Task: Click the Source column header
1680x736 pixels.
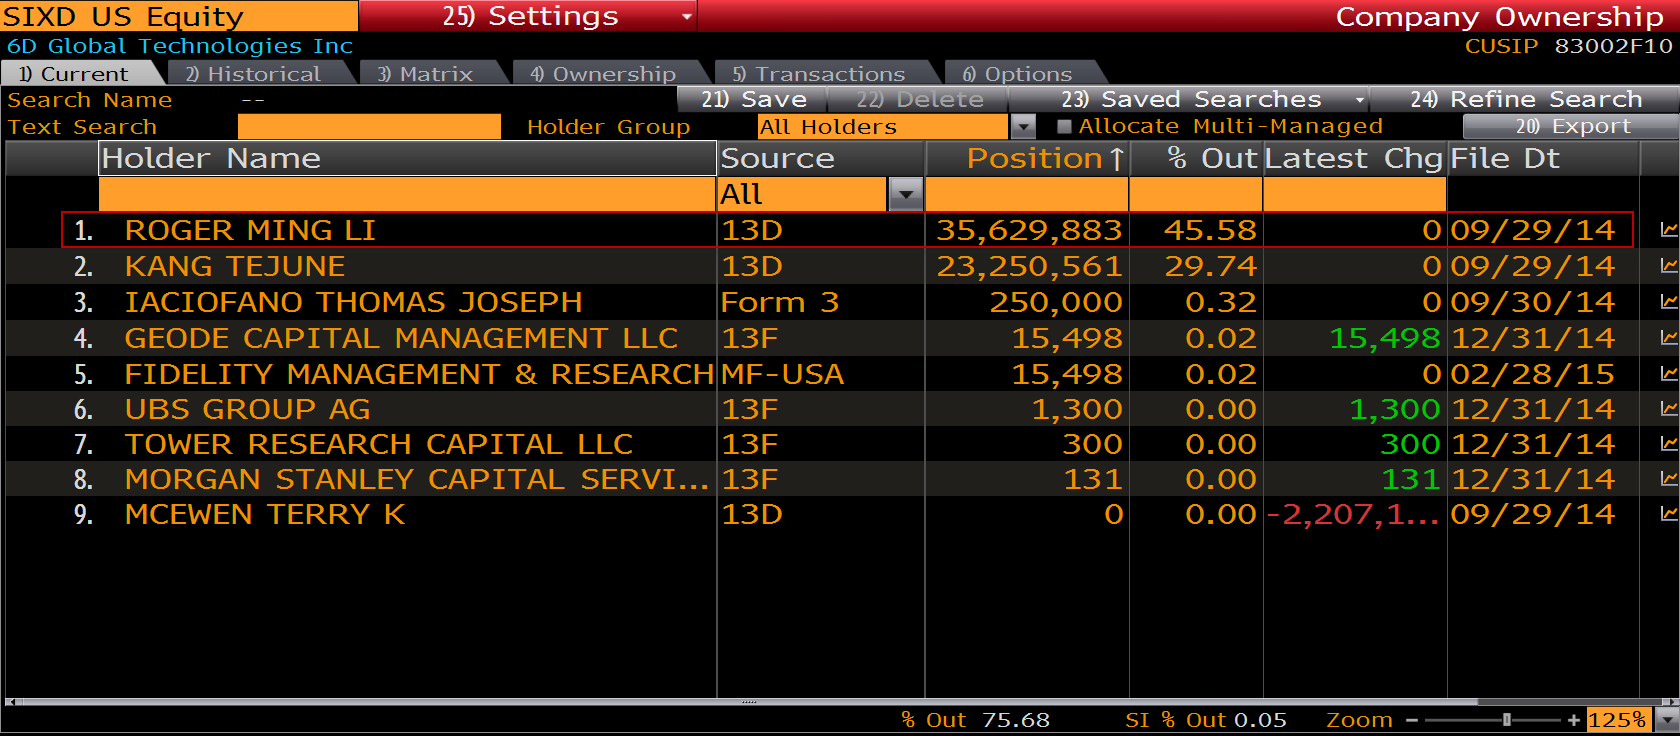Action: point(821,159)
